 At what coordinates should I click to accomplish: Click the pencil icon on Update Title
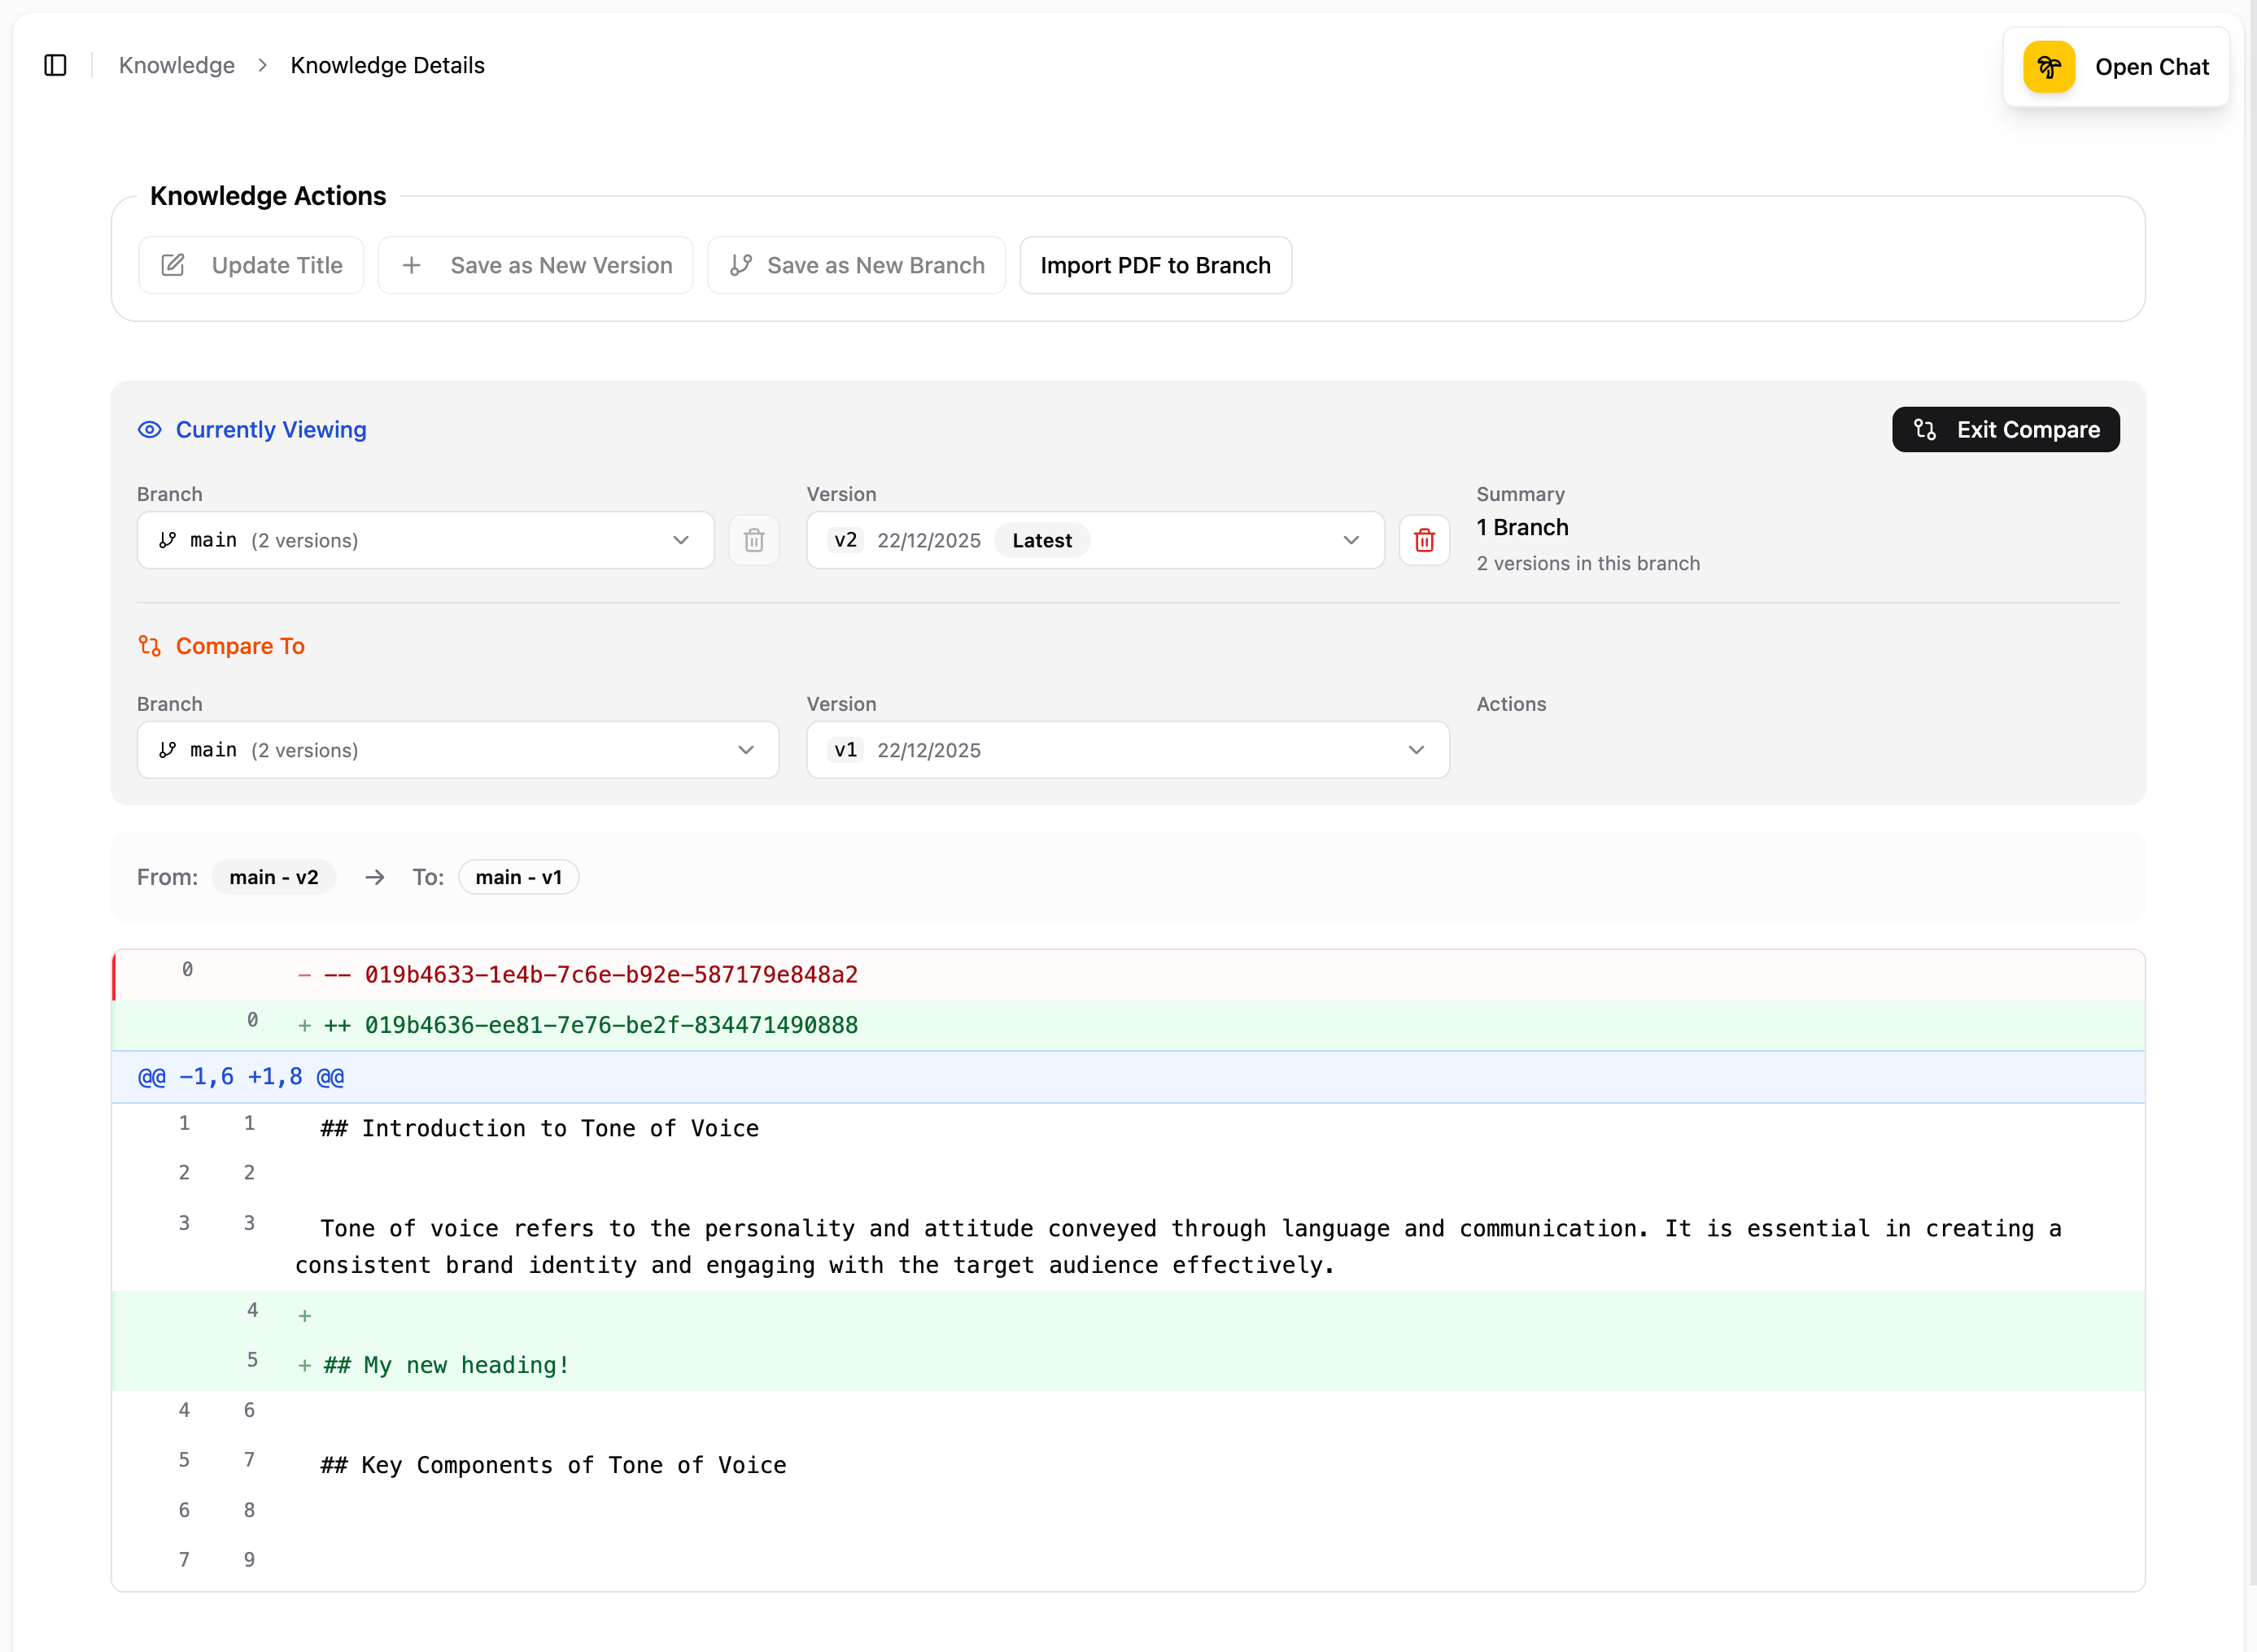tap(173, 265)
